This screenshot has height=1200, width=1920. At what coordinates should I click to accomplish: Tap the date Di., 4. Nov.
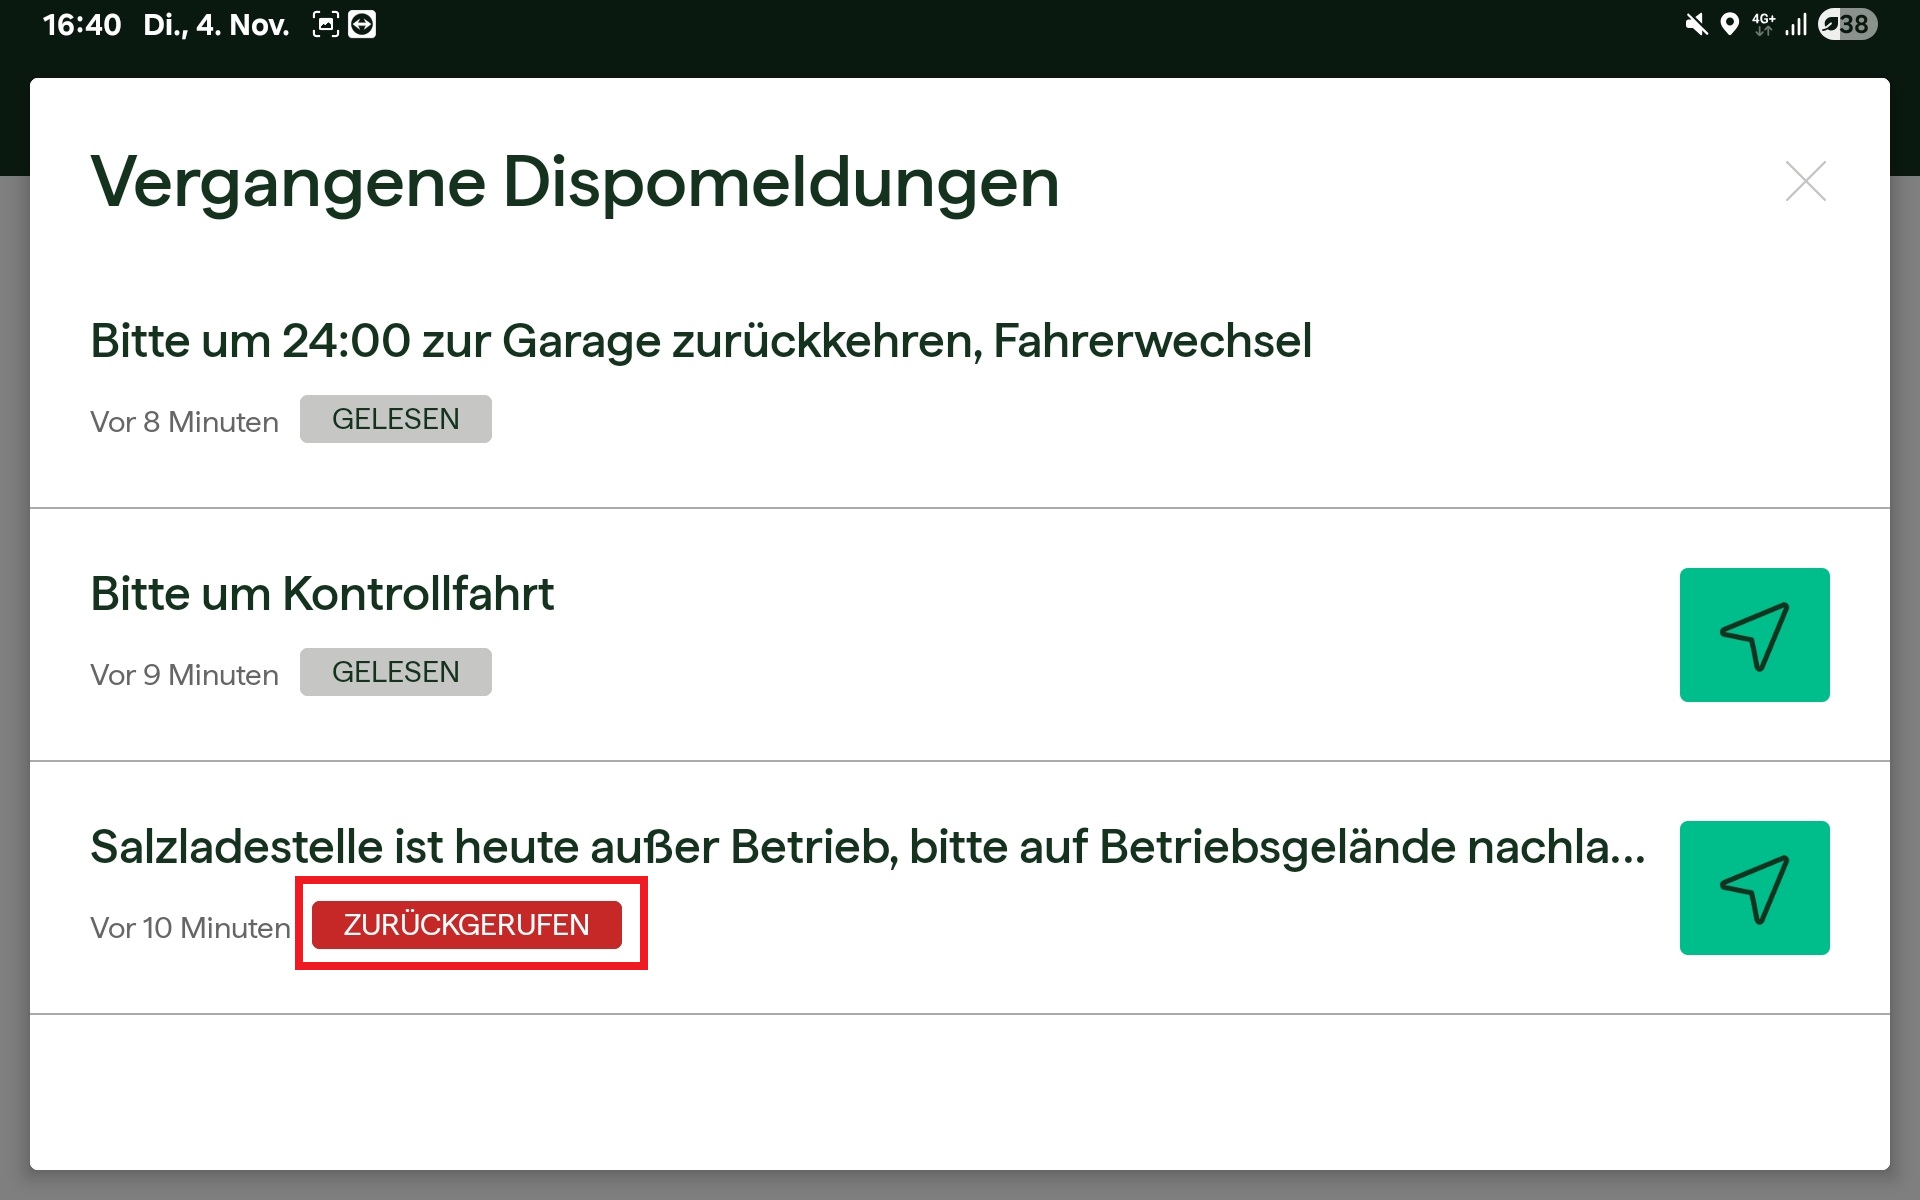215,24
